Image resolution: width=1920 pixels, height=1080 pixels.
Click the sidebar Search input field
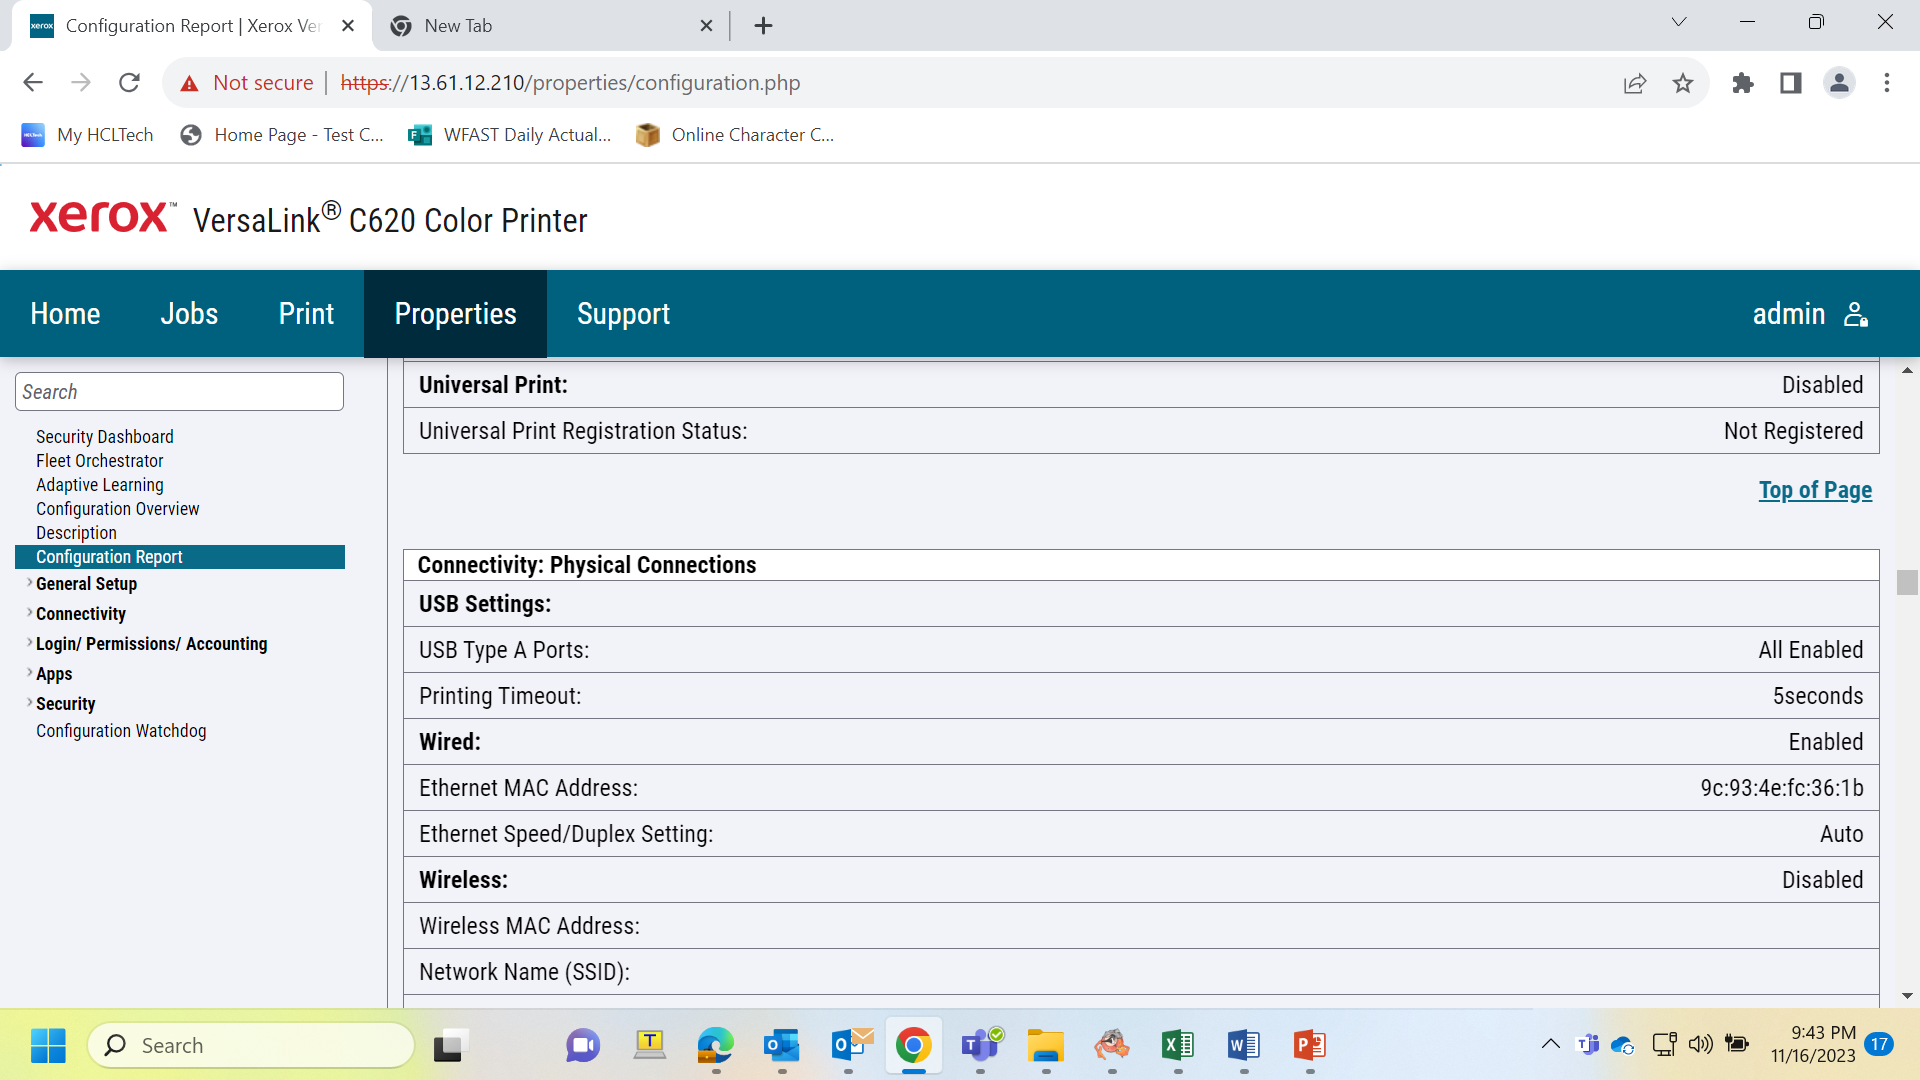[x=179, y=391]
